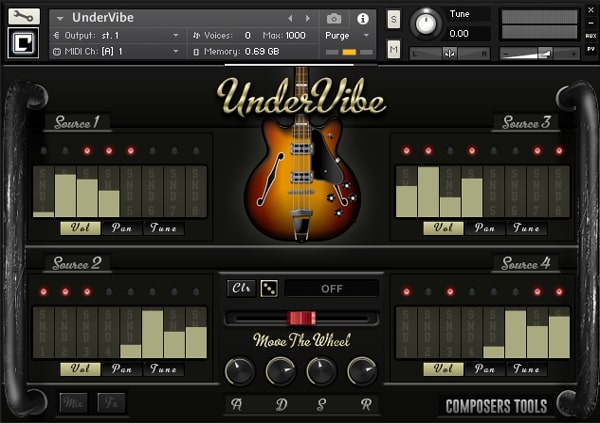
Task: Open the instrument info icon
Action: point(362,18)
